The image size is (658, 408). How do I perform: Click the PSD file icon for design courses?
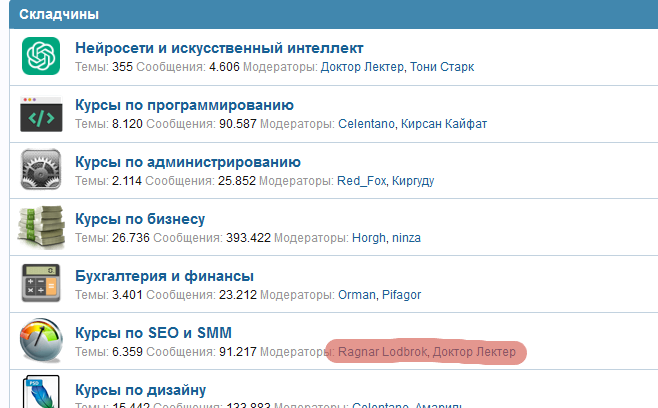point(41,392)
